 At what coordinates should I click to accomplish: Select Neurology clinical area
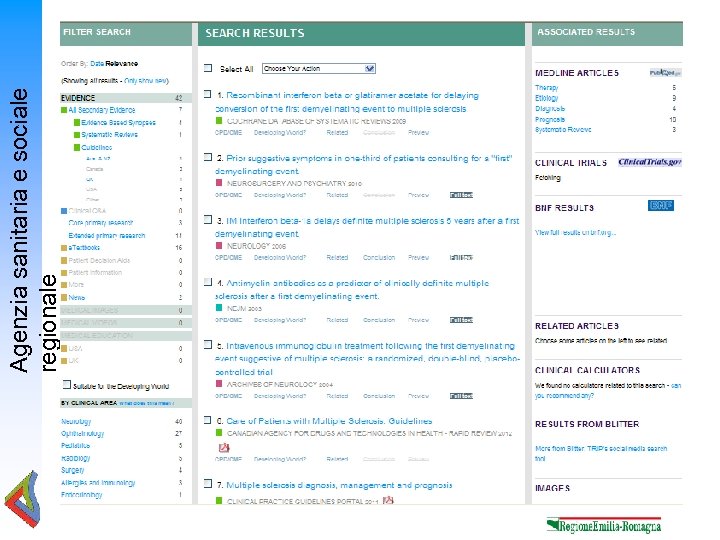76,421
